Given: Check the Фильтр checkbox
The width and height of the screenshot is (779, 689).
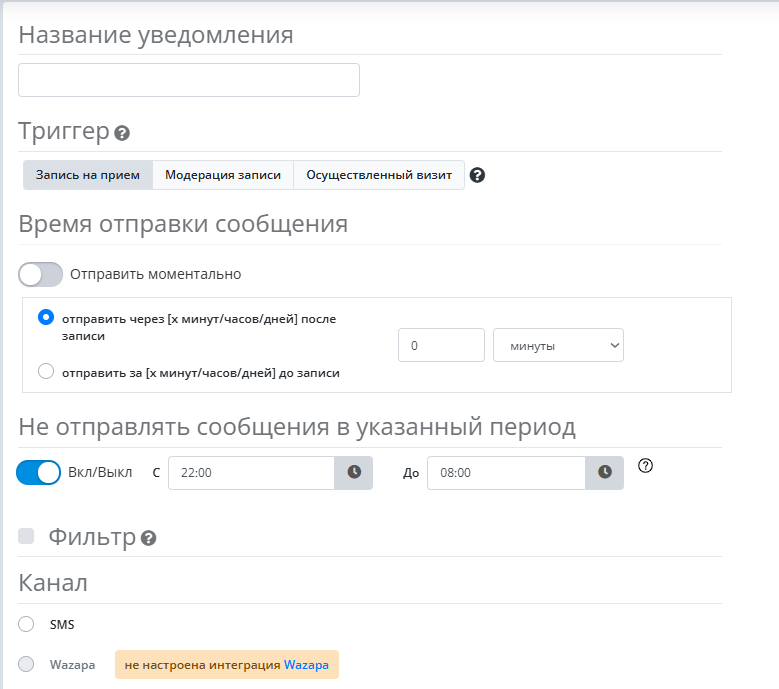Looking at the screenshot, I should (26, 537).
